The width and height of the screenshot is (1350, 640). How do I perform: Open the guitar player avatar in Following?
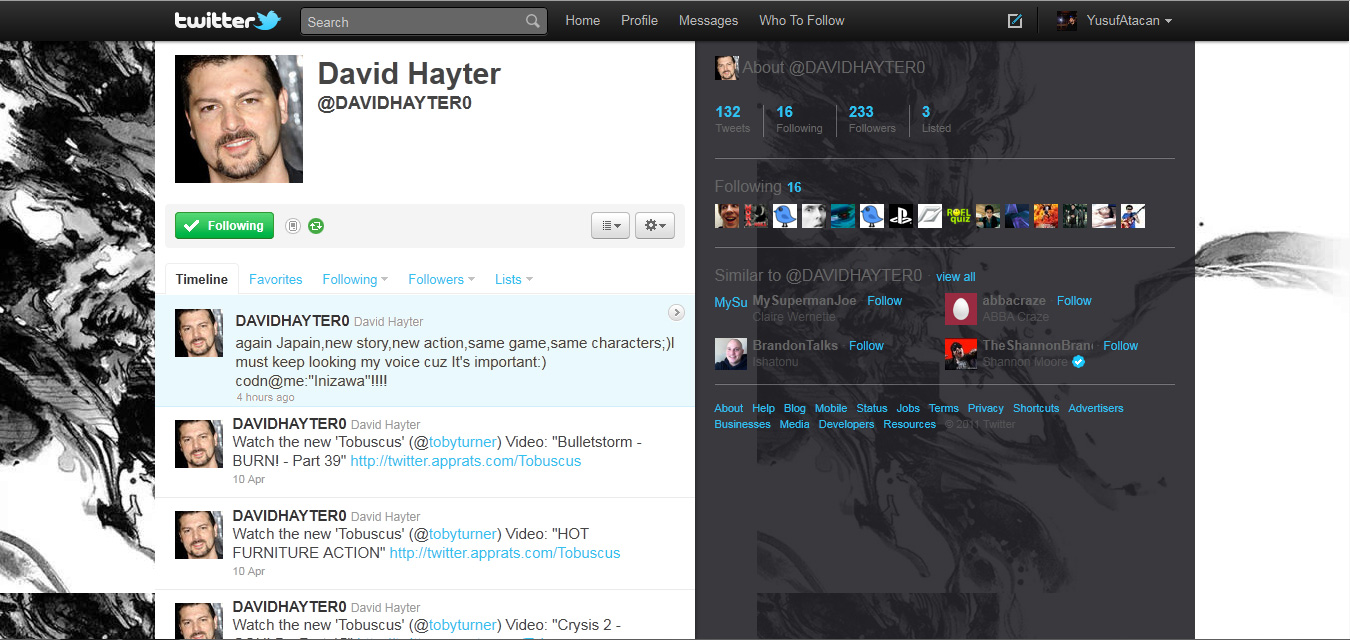pyautogui.click(x=1133, y=216)
